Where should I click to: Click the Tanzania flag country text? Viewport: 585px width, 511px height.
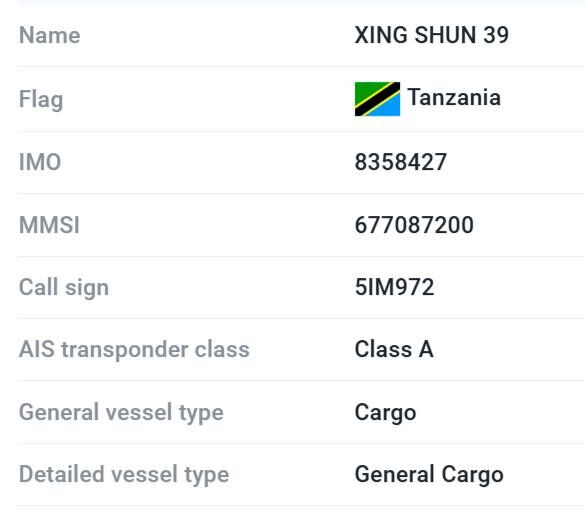(x=454, y=97)
